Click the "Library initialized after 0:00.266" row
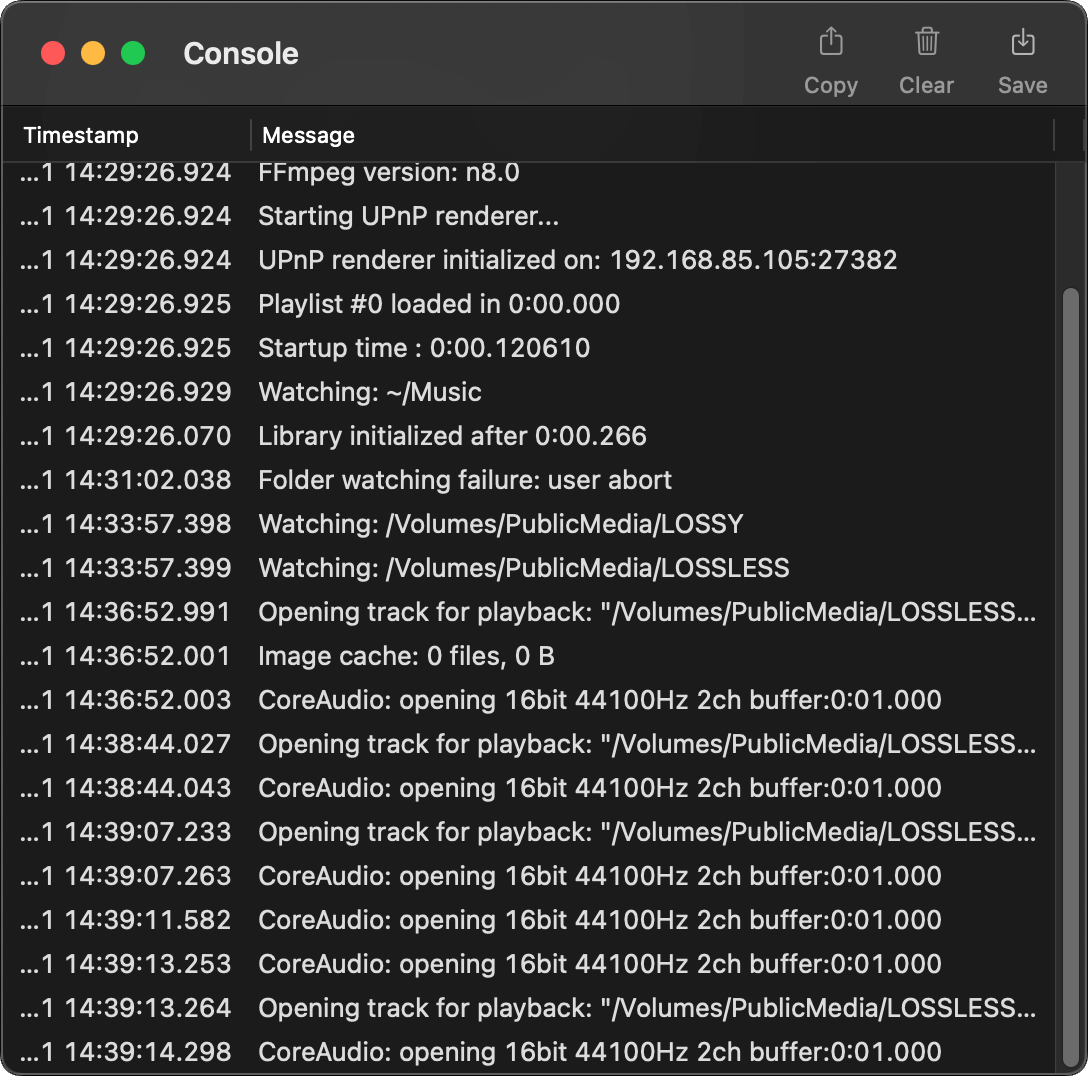The height and width of the screenshot is (1076, 1088). click(x=452, y=437)
